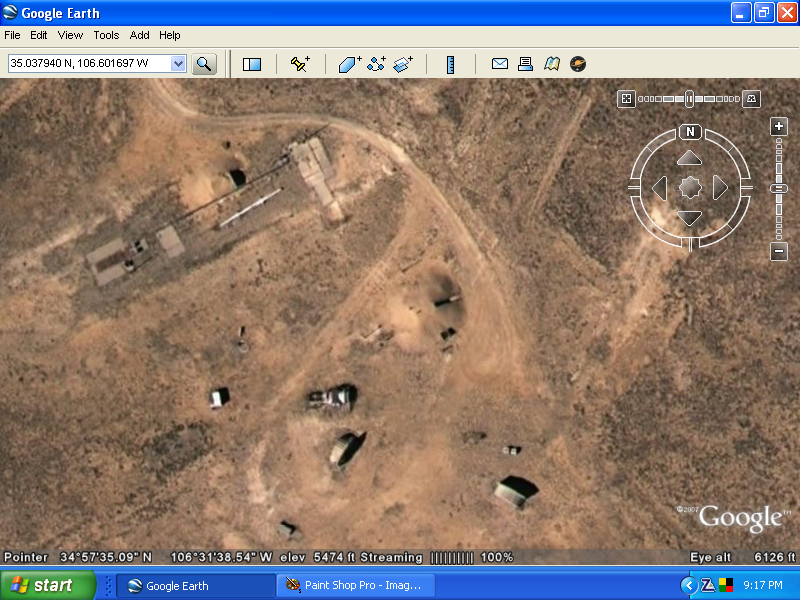
Task: Click the pointer longitude 106°31'38.54" W
Action: coord(221,557)
